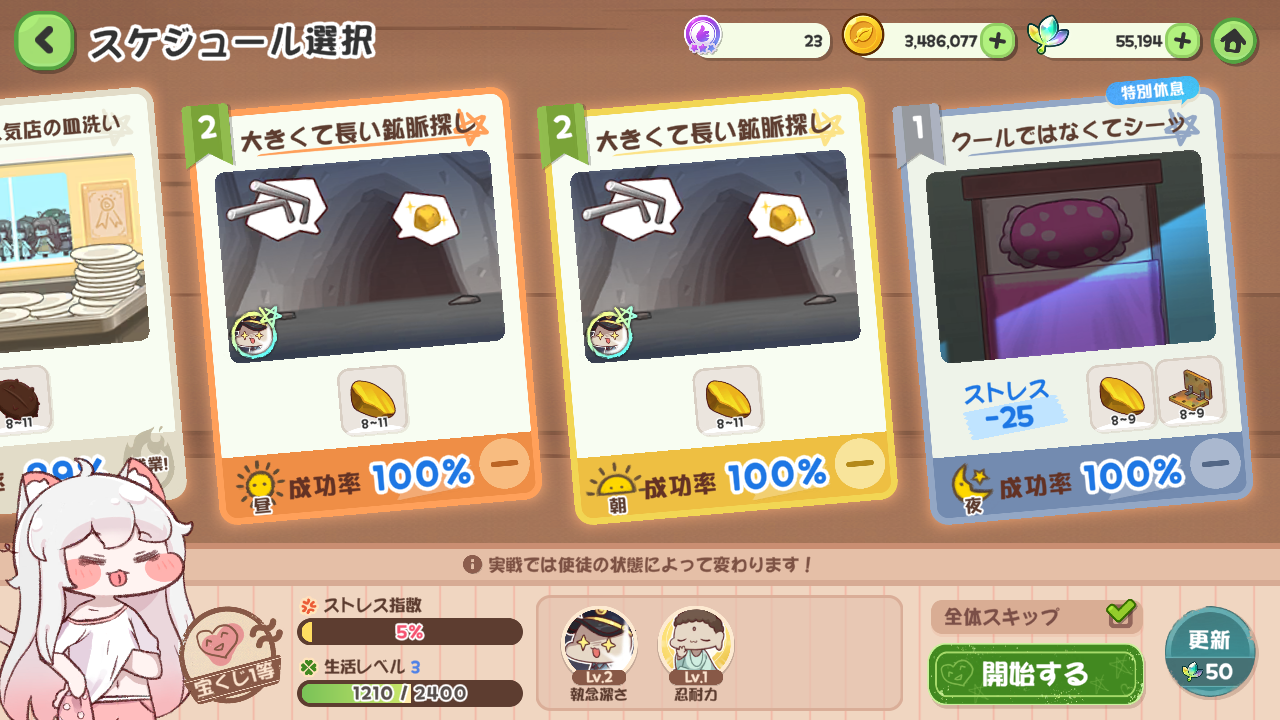
Task: Click the 開始する start button
Action: pyautogui.click(x=1035, y=674)
